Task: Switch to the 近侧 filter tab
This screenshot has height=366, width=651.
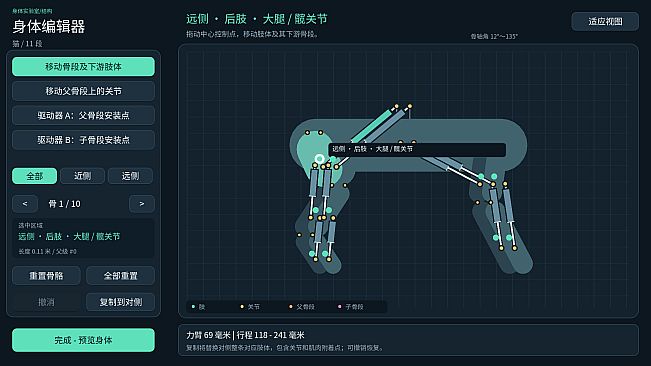Action: coord(82,176)
